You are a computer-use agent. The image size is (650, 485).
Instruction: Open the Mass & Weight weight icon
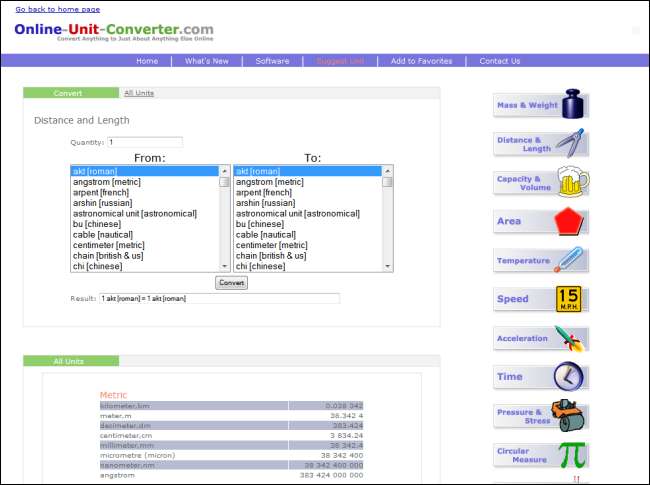(x=573, y=104)
